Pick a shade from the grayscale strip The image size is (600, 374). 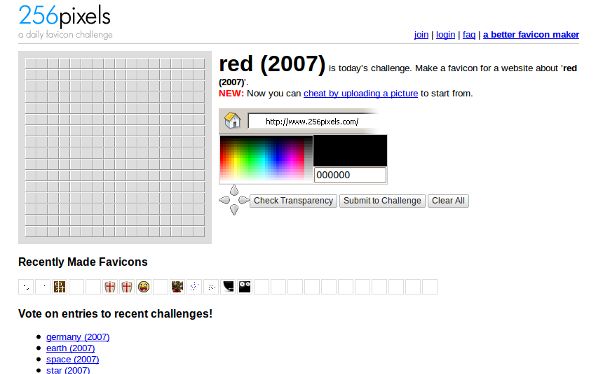[308, 158]
